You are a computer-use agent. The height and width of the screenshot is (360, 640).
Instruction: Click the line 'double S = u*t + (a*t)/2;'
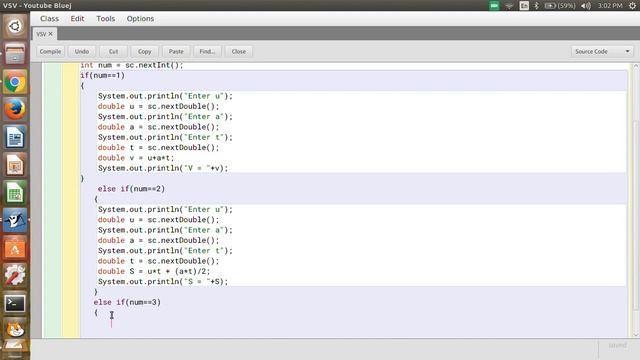(154, 271)
